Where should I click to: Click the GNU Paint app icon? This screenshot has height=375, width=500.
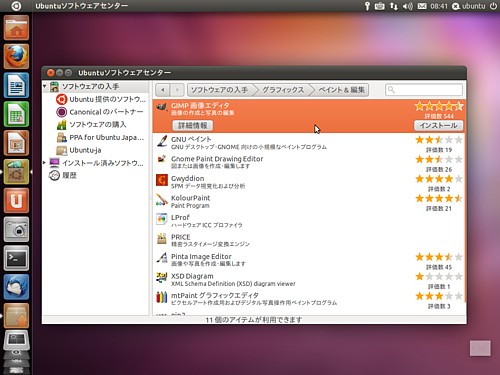tap(162, 141)
